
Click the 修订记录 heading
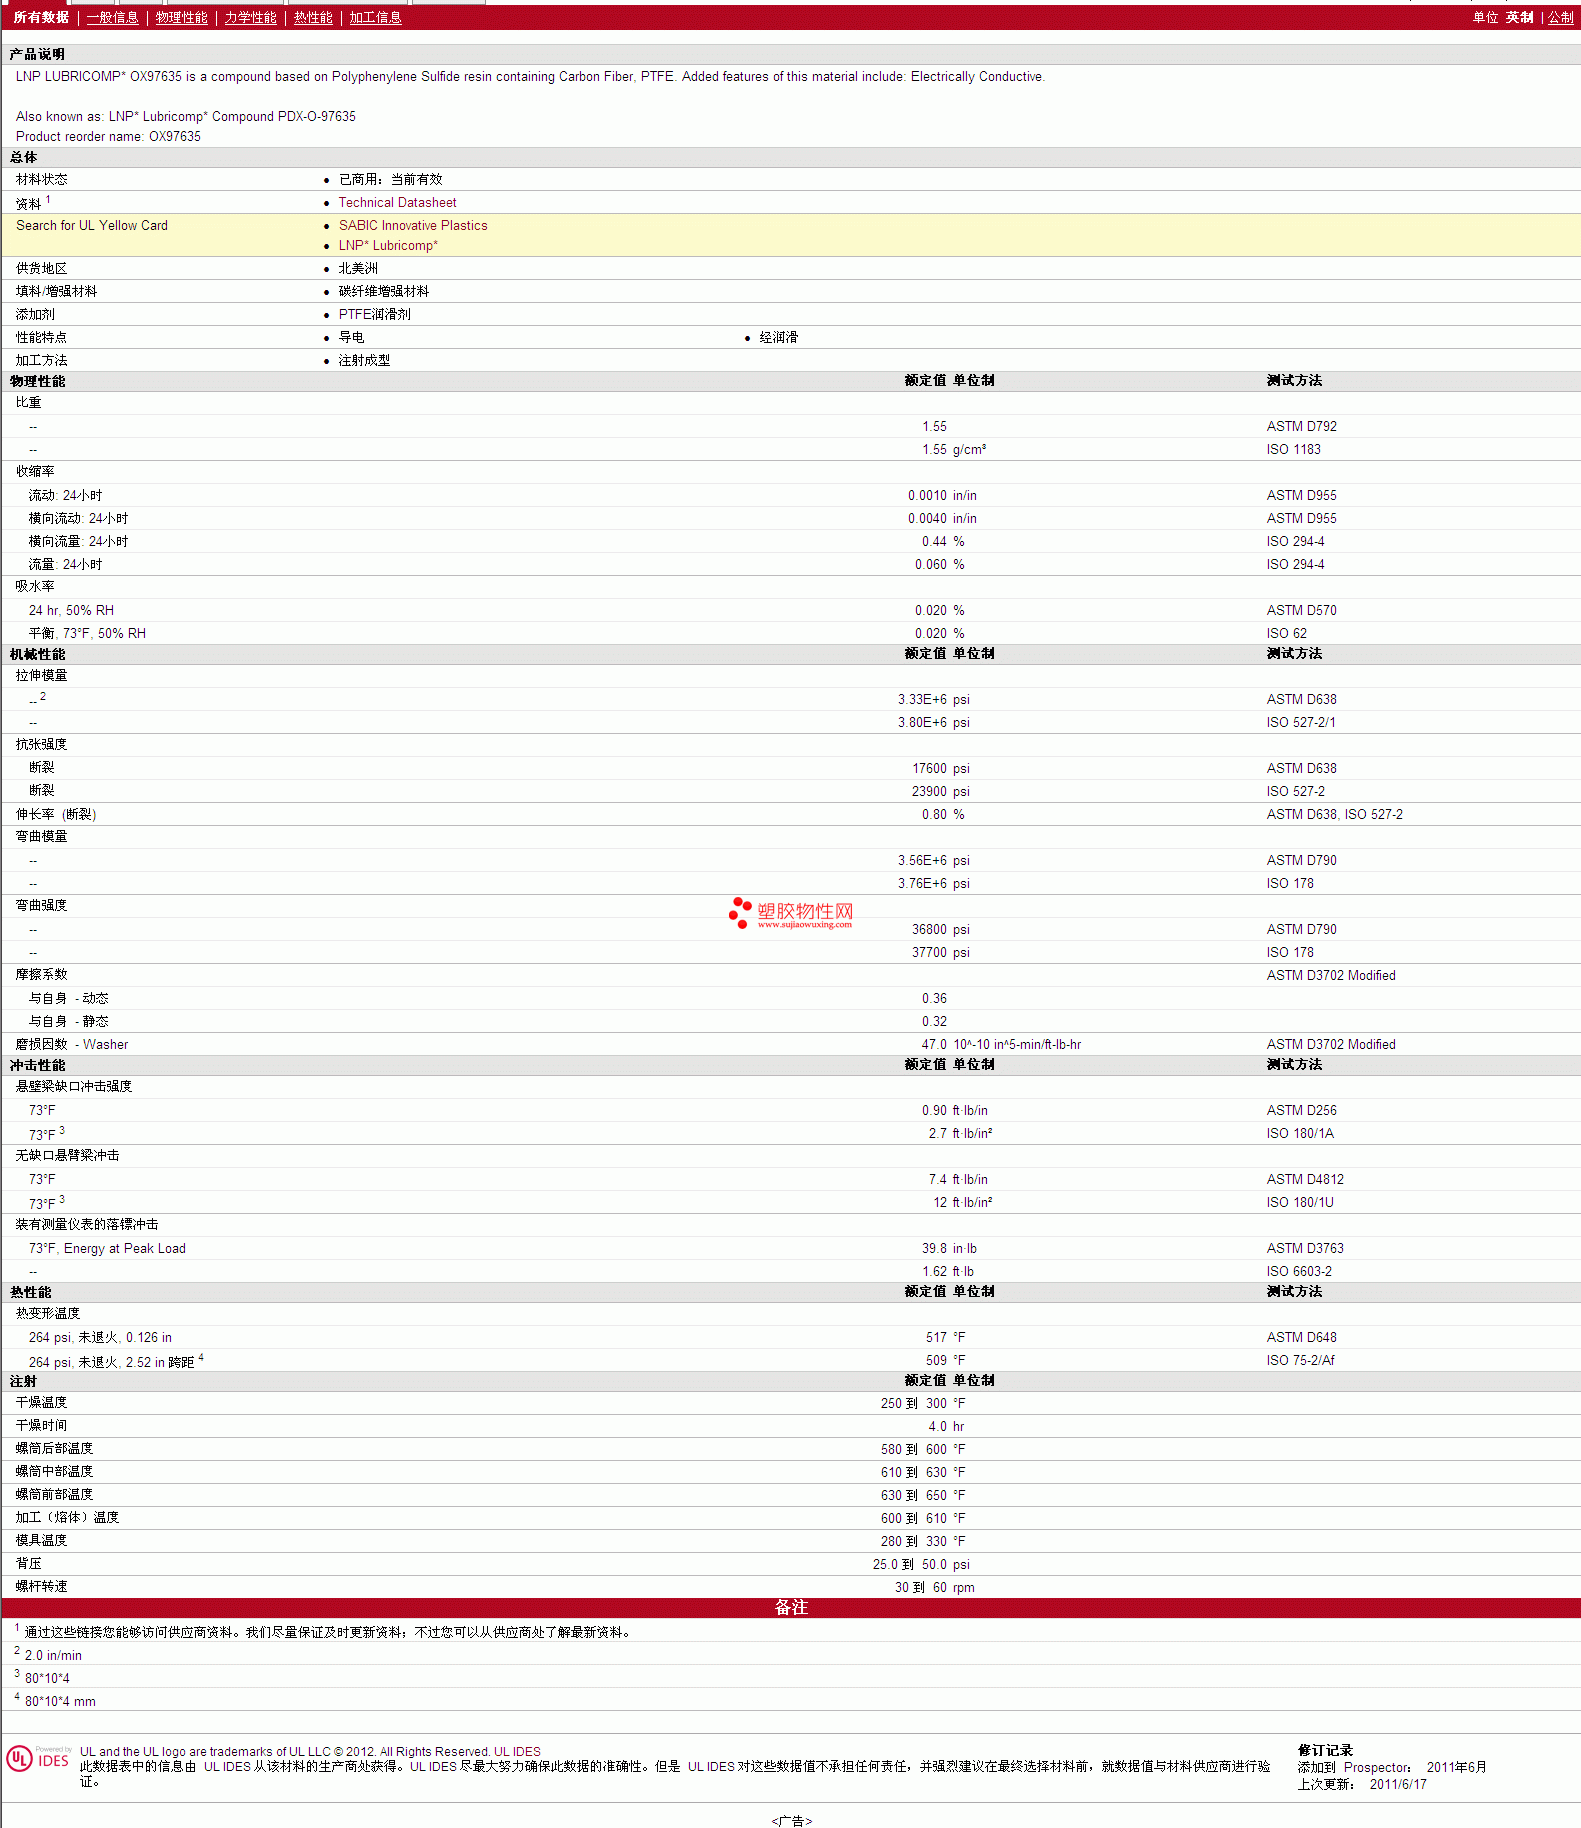1325,1750
